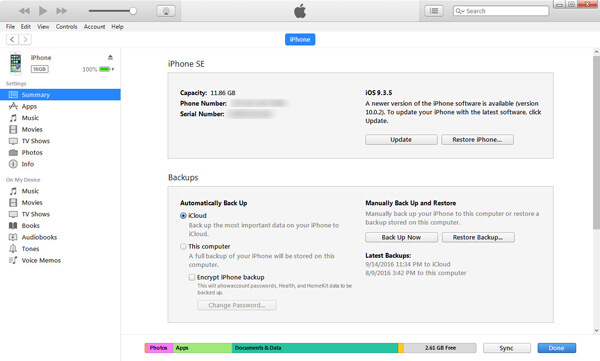Open the Account menu
600x361 pixels.
click(94, 26)
